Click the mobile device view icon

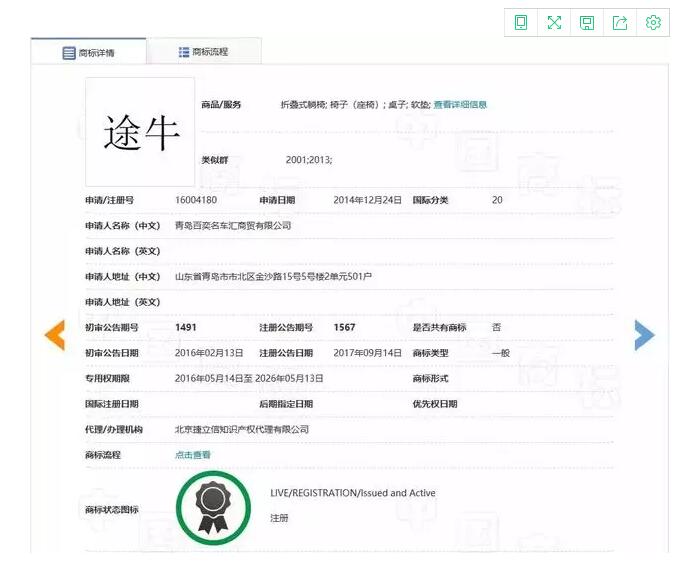[521, 22]
